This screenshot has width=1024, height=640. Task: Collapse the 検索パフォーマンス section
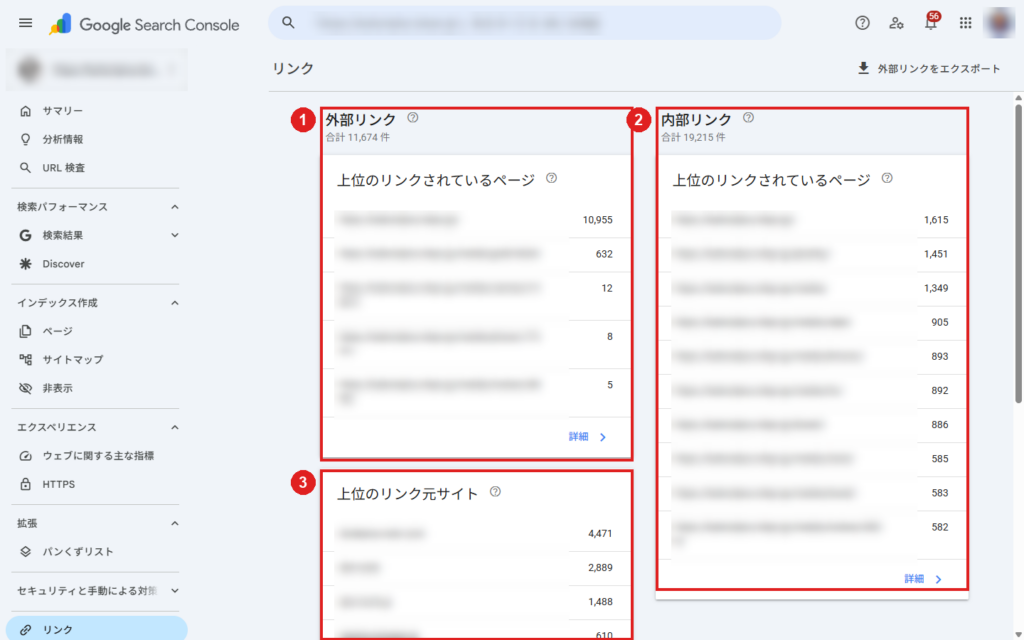[x=174, y=207]
